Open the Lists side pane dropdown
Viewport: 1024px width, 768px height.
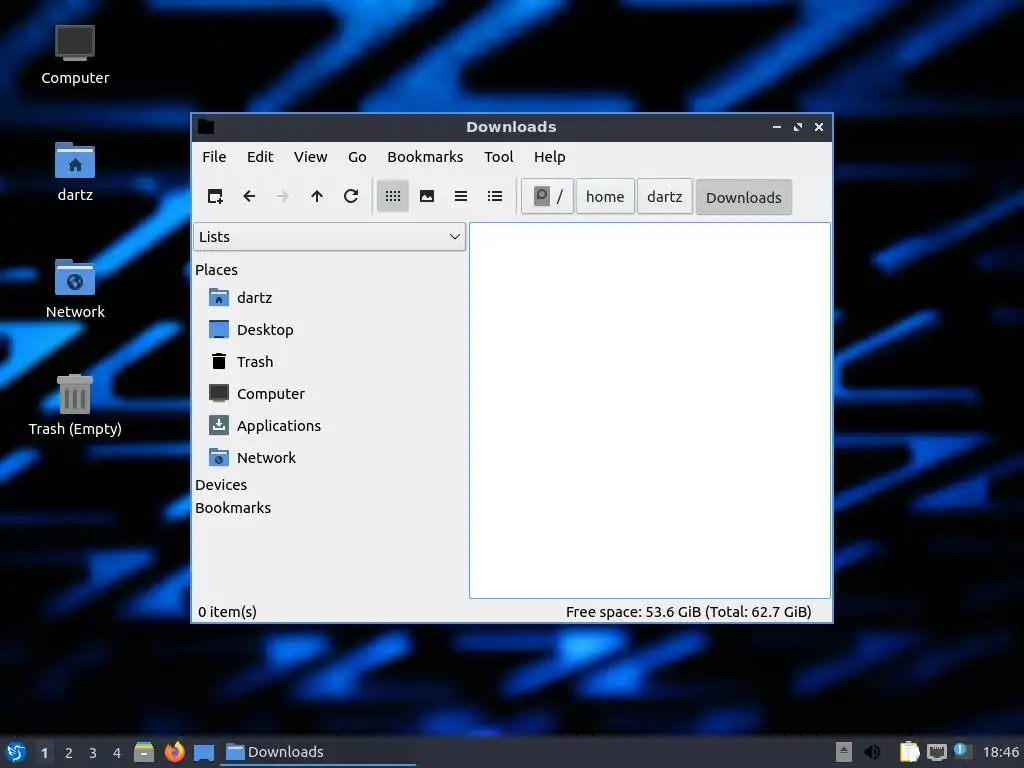[329, 237]
